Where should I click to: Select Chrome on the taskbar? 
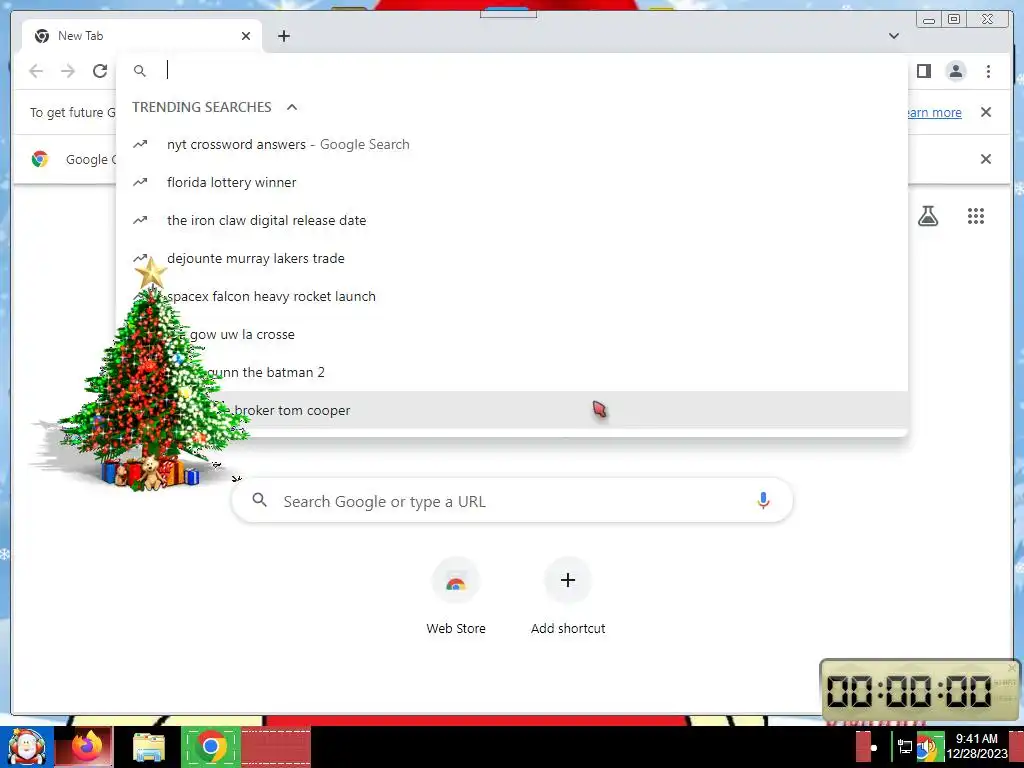(x=210, y=747)
